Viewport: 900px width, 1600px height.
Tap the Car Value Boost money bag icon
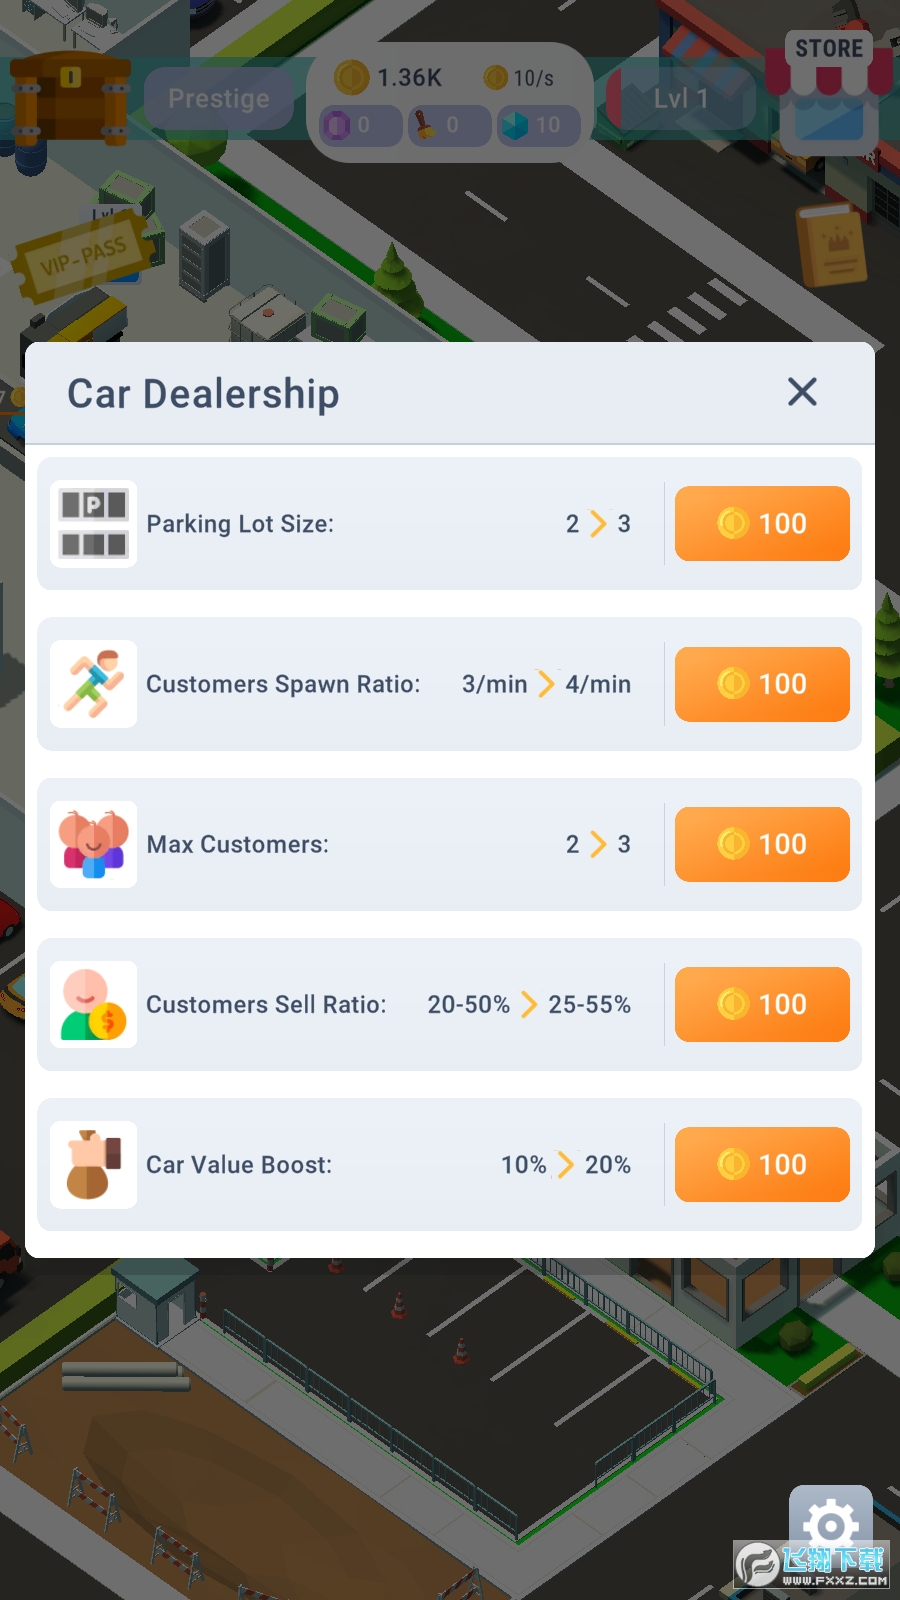click(94, 1165)
